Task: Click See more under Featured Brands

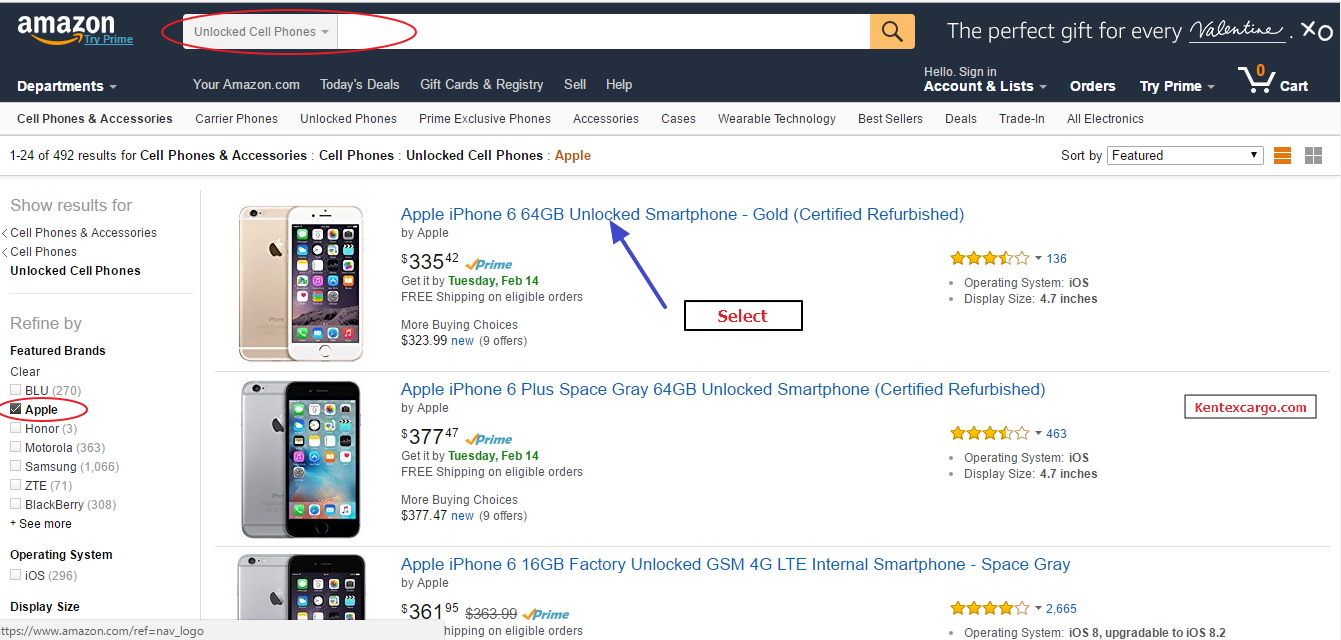Action: (41, 523)
